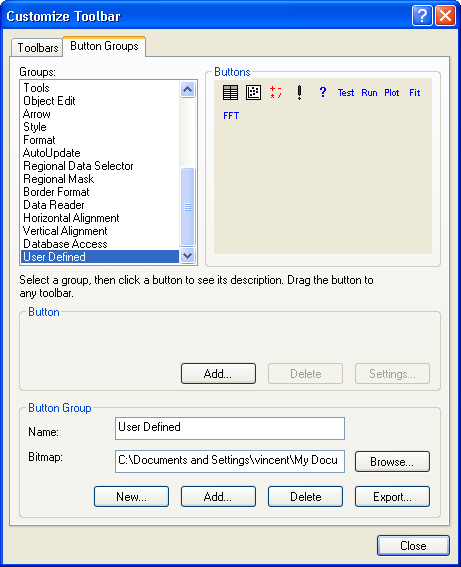Click the dotted matrix button icon

tap(253, 93)
